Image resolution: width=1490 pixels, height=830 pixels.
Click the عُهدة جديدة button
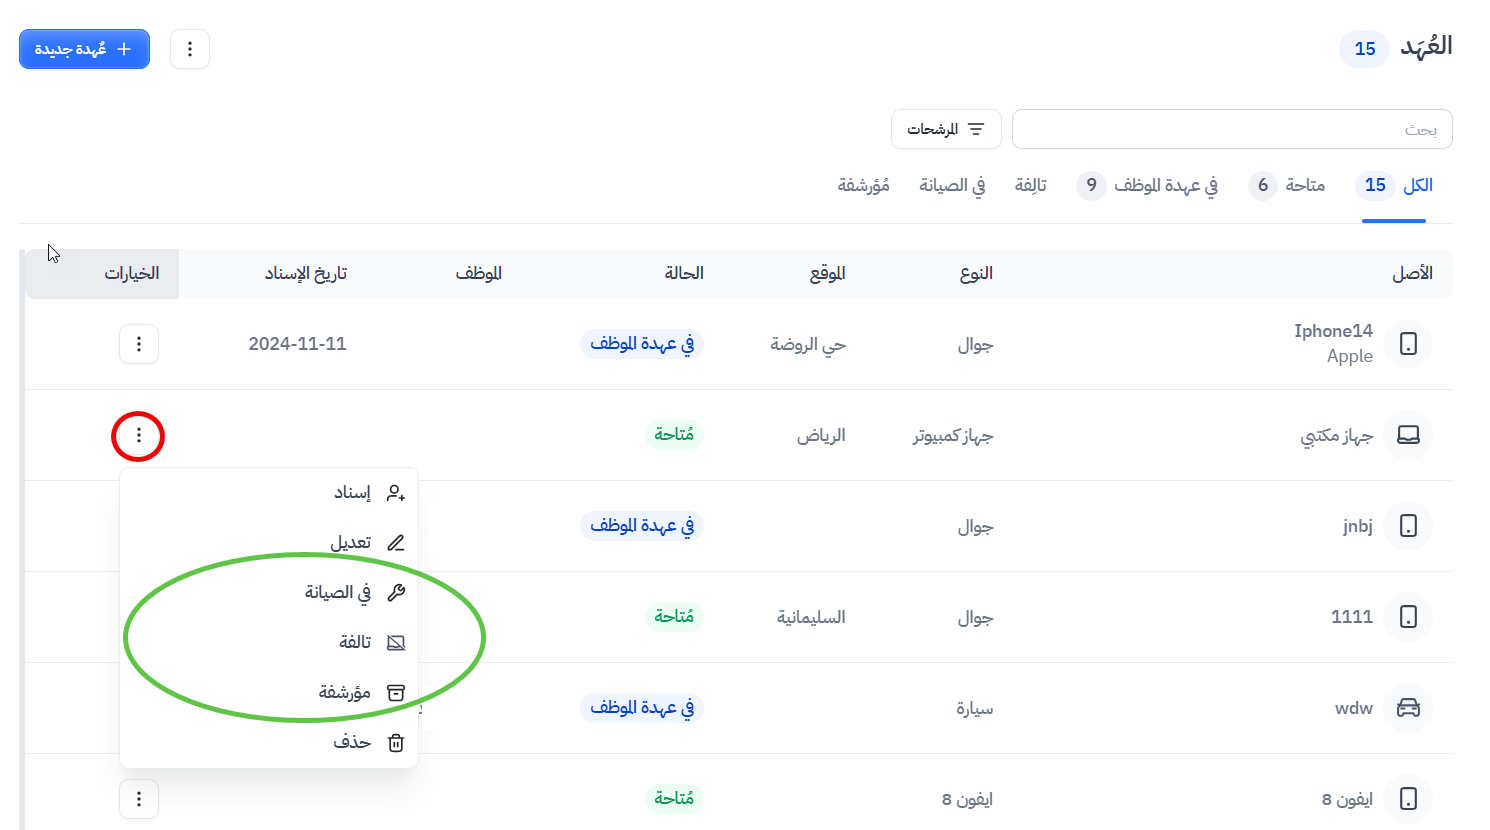click(84, 49)
